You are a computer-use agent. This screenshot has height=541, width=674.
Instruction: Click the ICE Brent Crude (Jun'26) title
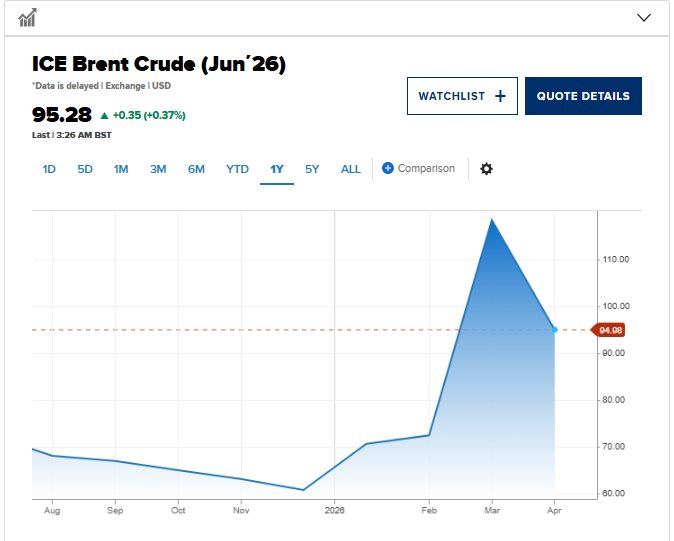pos(159,65)
